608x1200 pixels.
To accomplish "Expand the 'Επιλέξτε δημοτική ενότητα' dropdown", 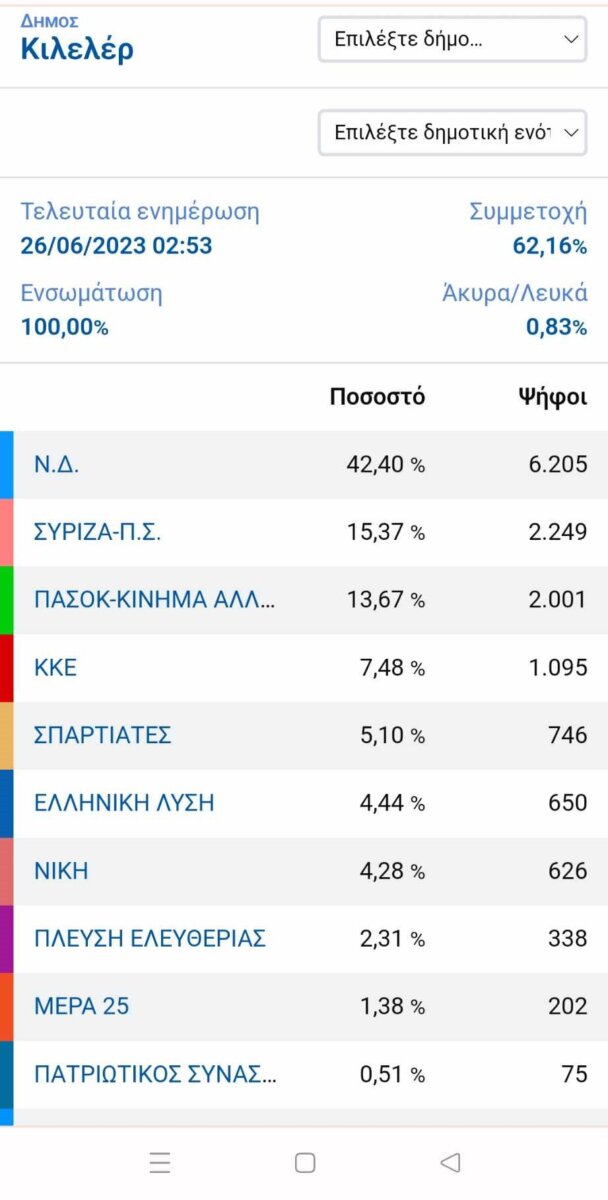I will click(x=452, y=133).
